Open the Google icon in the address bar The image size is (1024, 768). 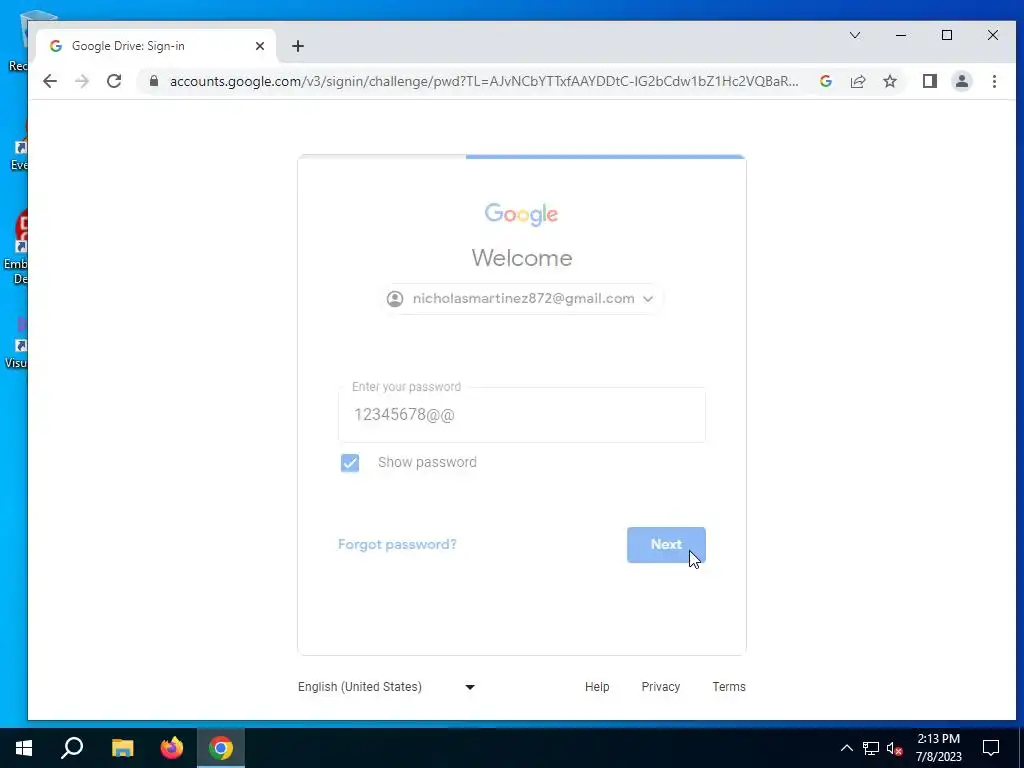[x=825, y=81]
